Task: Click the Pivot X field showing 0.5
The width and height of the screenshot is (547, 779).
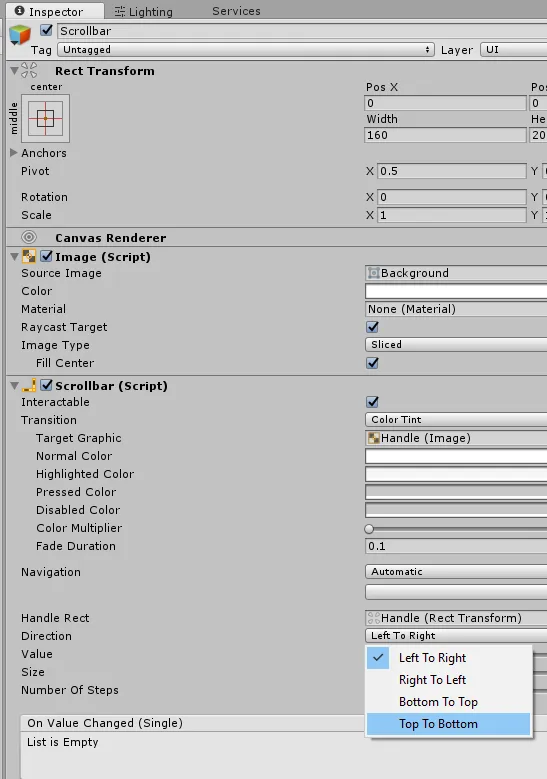Action: pos(452,171)
